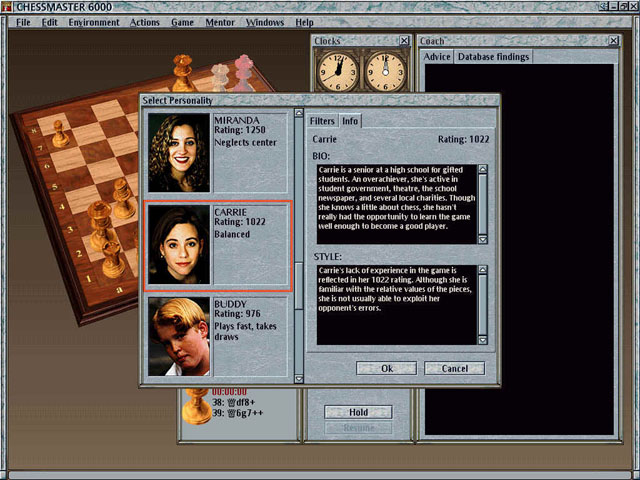Click the personality list scrollbar thumb
The height and width of the screenshot is (480, 640).
[299, 286]
